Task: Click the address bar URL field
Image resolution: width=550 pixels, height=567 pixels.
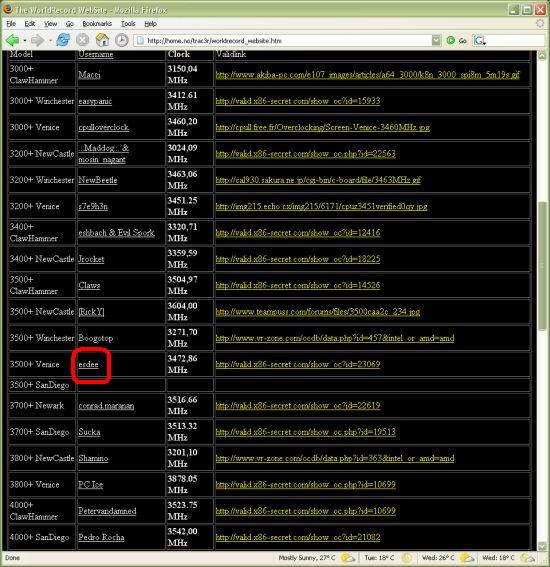Action: pos(287,40)
